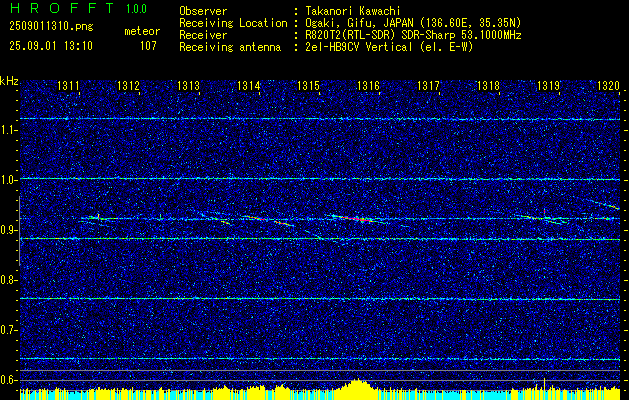Click the 0.8 kHz axis label
Viewport: 629px width, 400px height.
(x=9, y=280)
